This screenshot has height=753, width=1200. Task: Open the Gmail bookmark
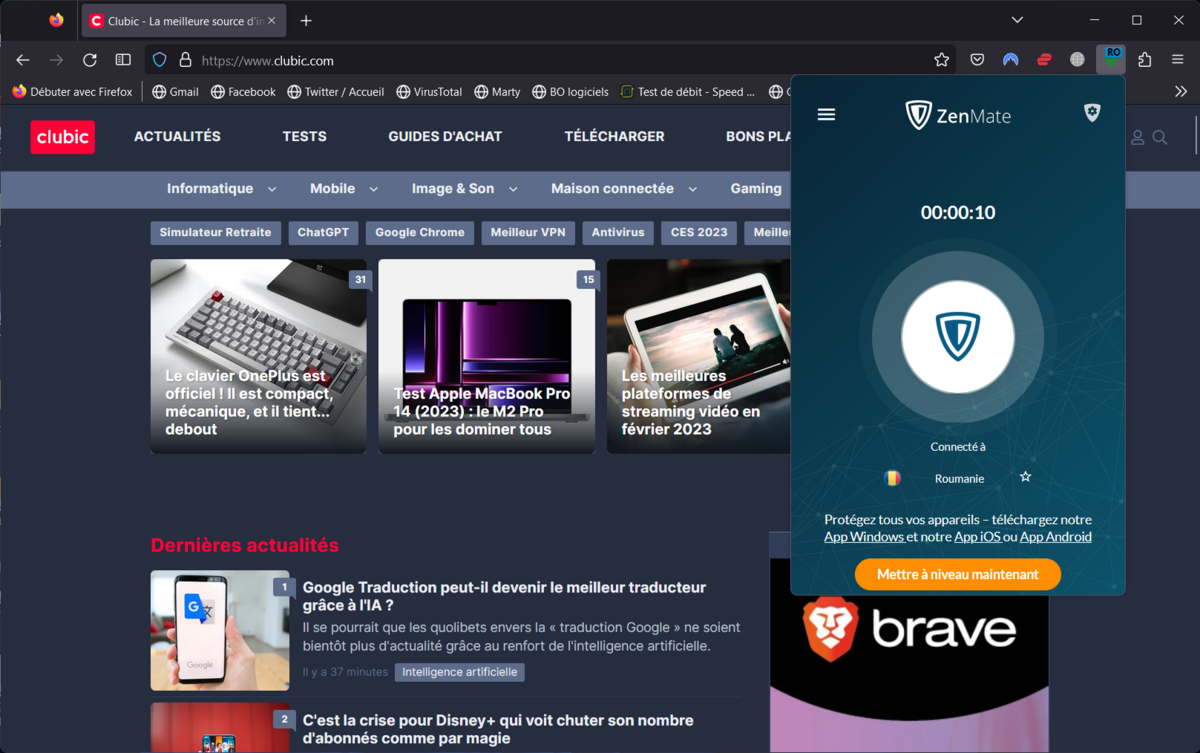coord(175,91)
